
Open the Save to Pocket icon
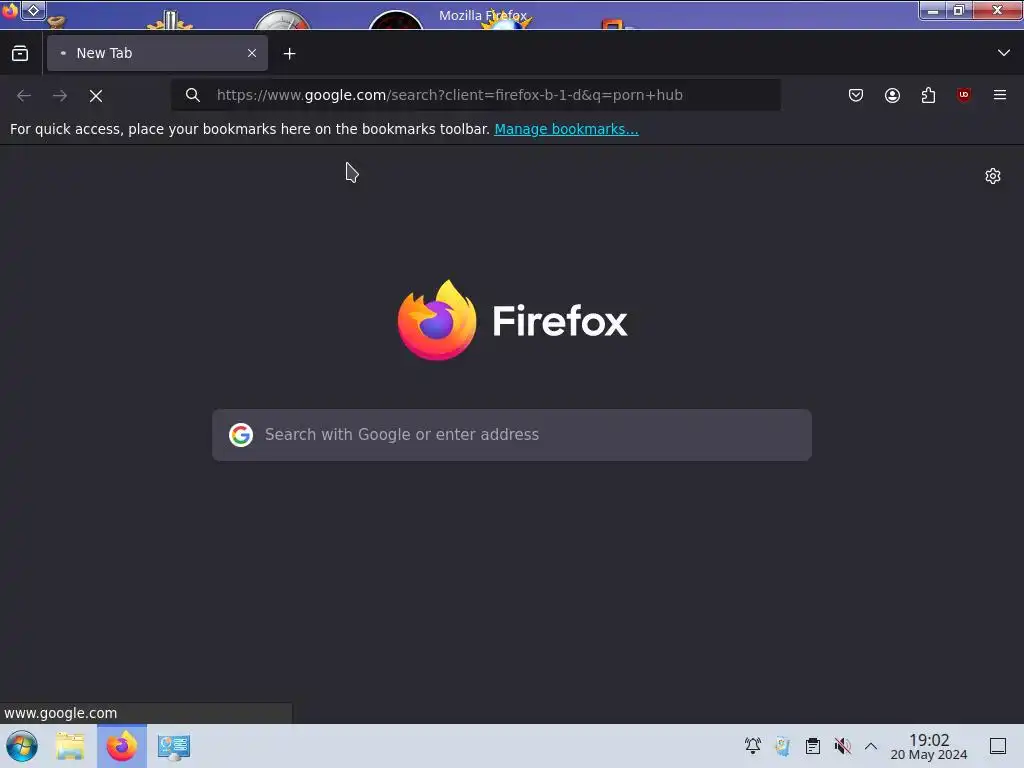856,95
